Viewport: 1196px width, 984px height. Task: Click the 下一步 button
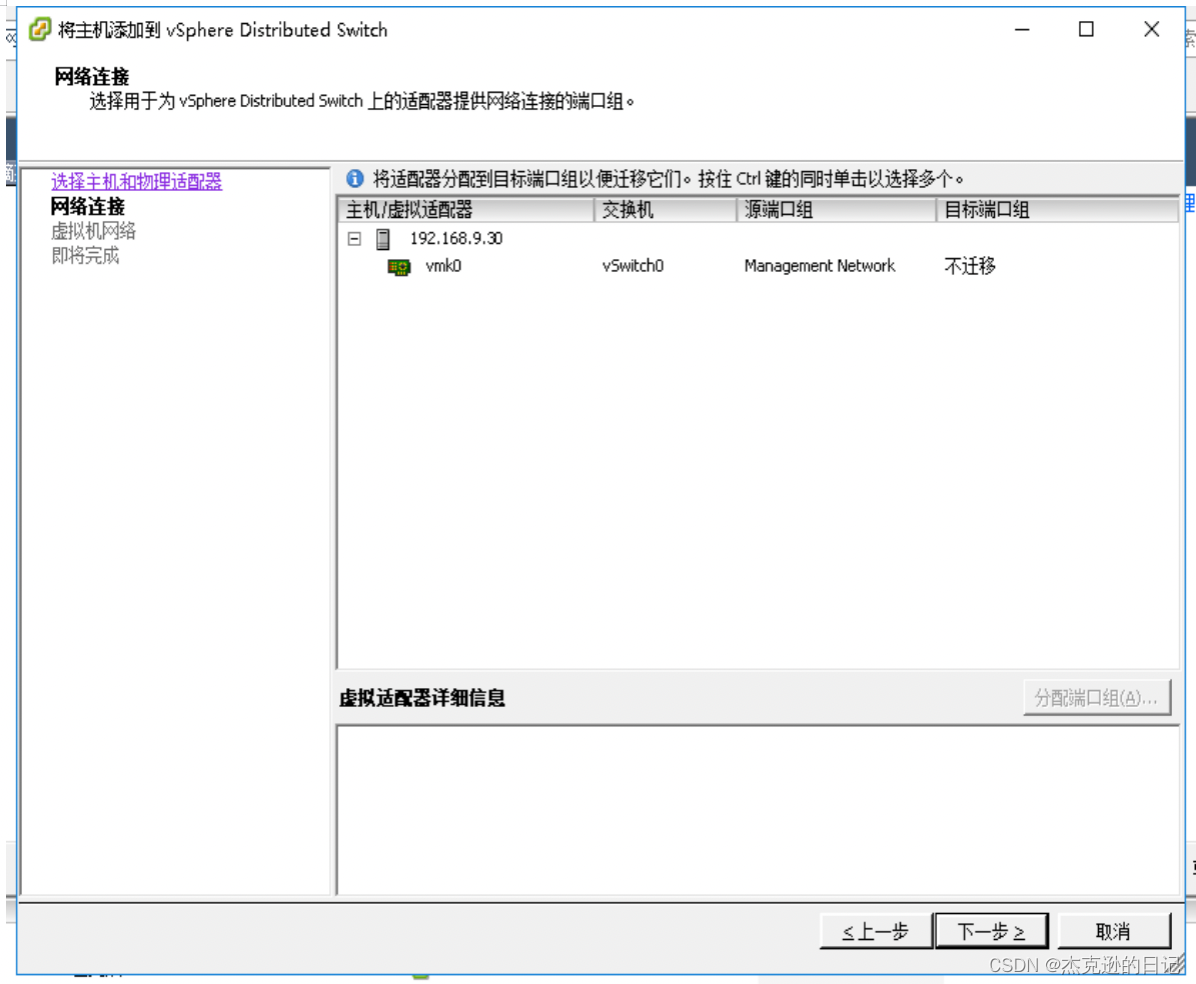(x=991, y=931)
